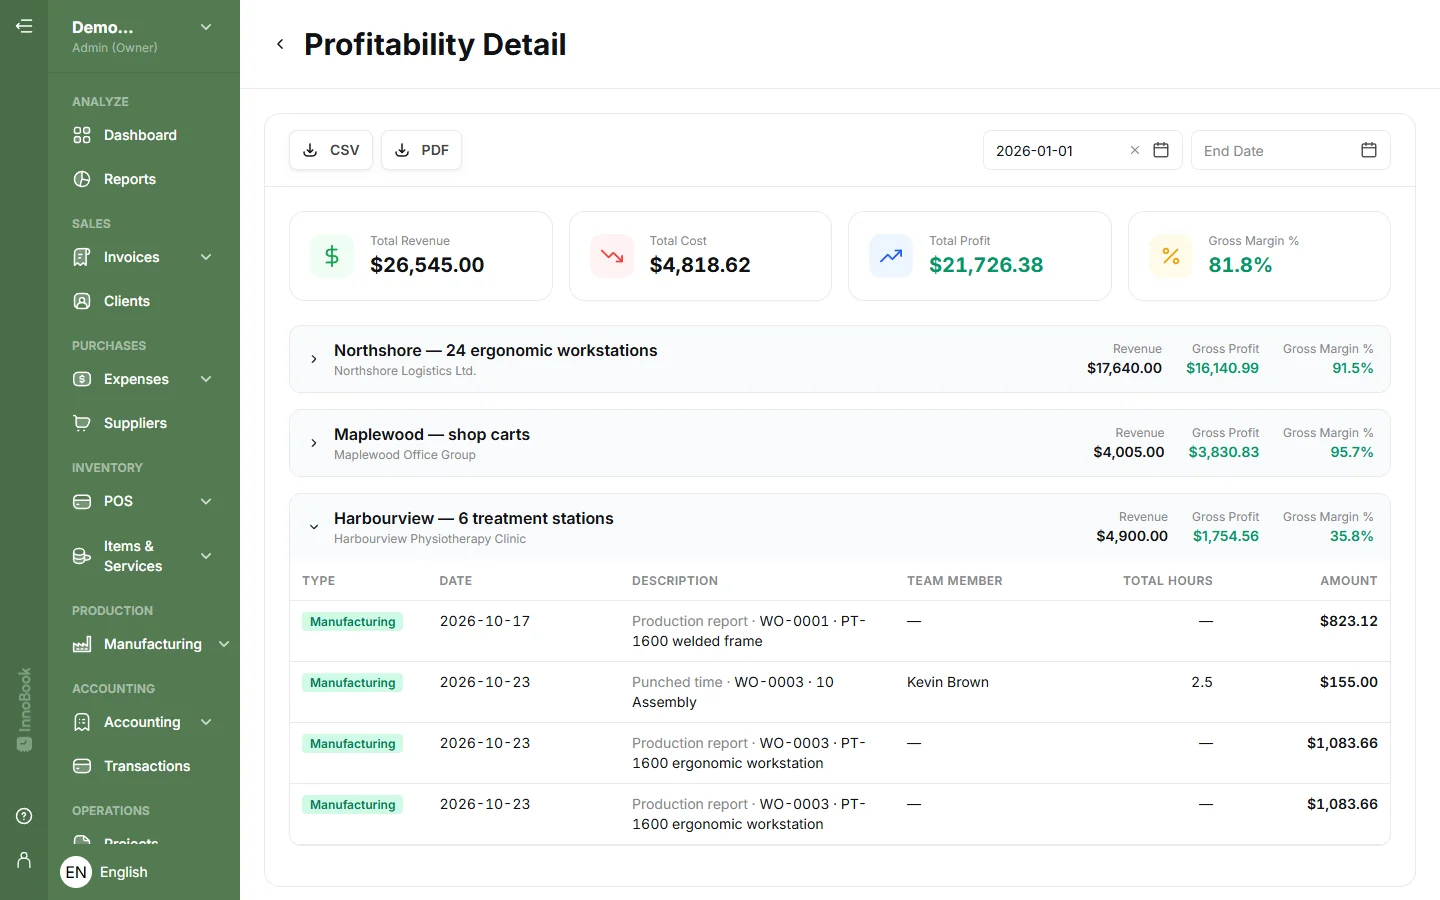Click the Total Profit upward trend icon
This screenshot has height=900, width=1440.
tap(891, 256)
